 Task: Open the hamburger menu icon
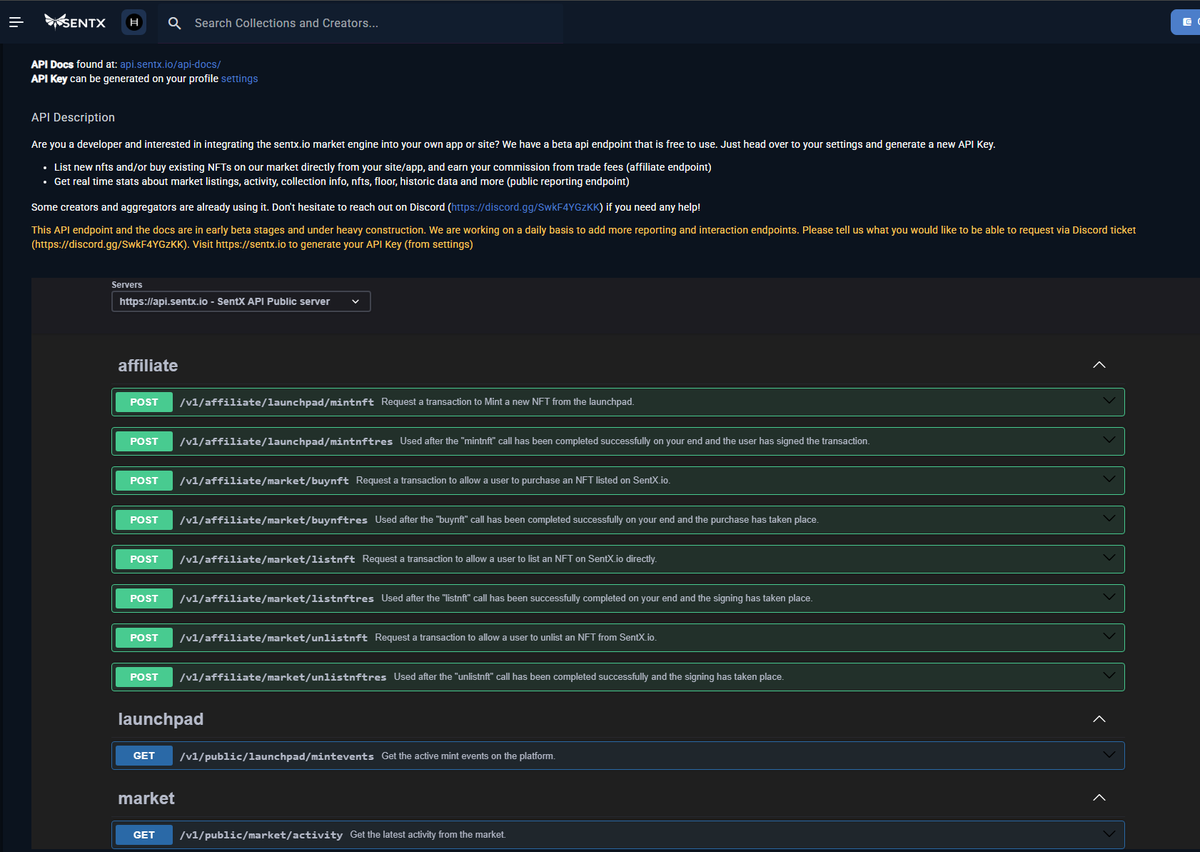pos(16,22)
